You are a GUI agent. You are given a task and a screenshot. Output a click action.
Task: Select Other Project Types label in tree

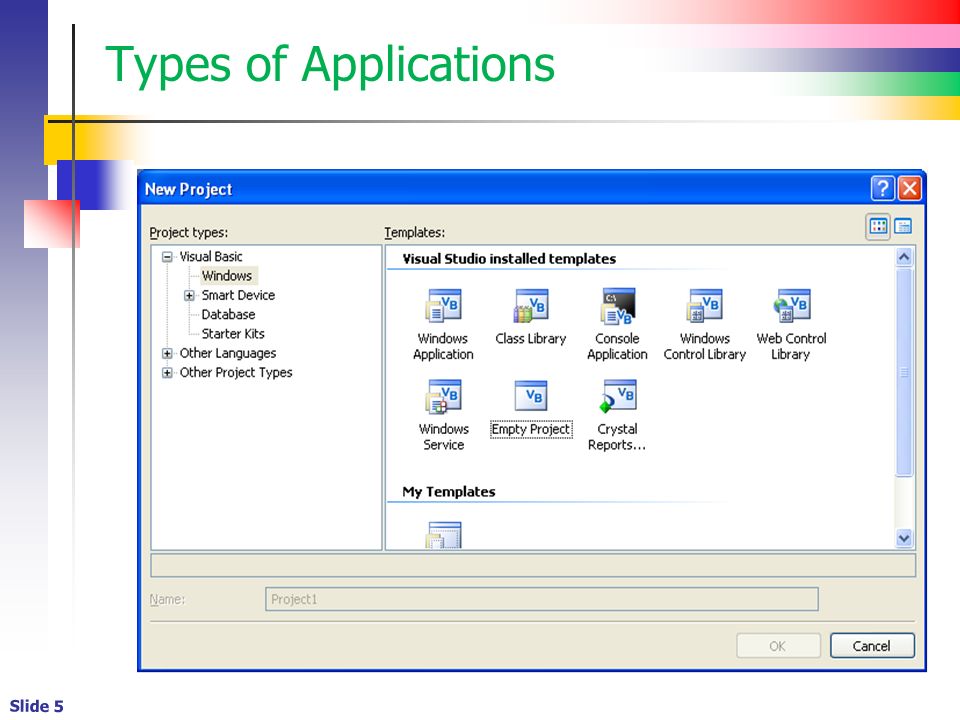236,372
